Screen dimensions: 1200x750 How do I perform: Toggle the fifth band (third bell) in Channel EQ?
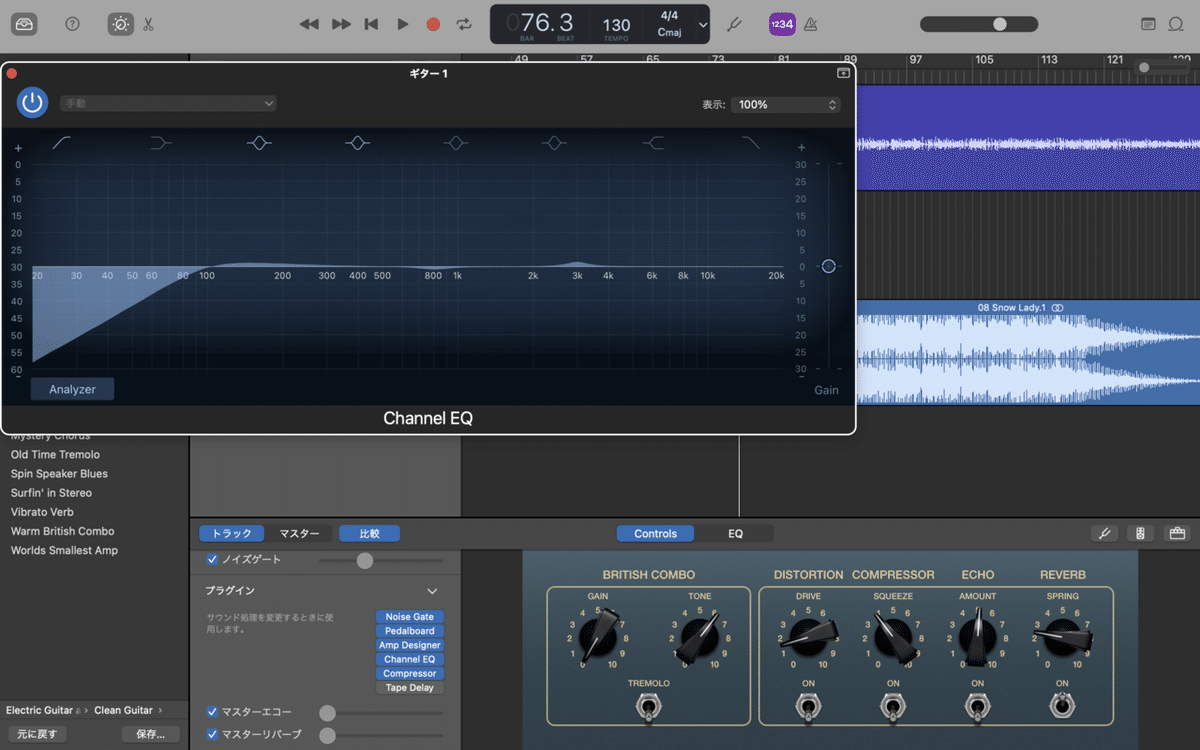tap(456, 143)
